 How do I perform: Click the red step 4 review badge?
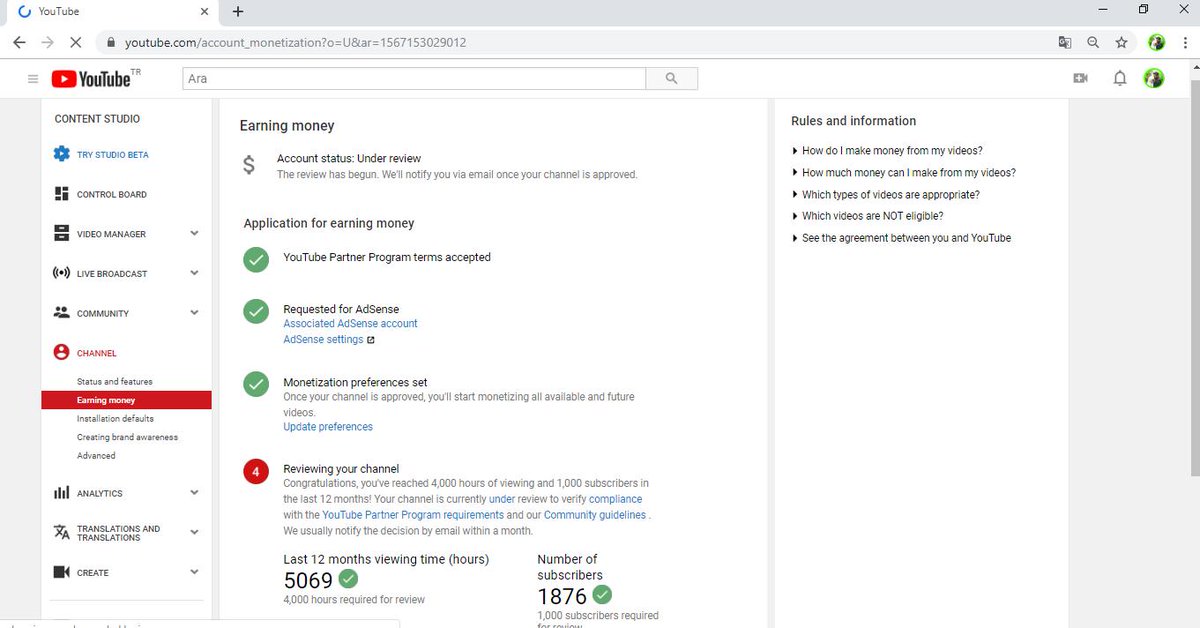click(256, 471)
